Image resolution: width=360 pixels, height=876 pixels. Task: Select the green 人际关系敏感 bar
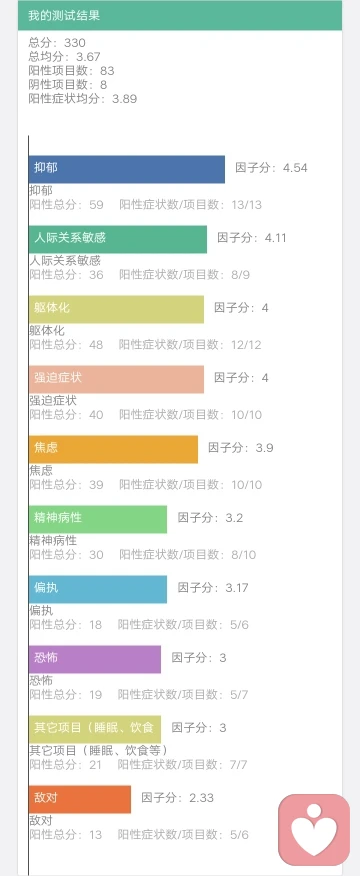[118, 239]
